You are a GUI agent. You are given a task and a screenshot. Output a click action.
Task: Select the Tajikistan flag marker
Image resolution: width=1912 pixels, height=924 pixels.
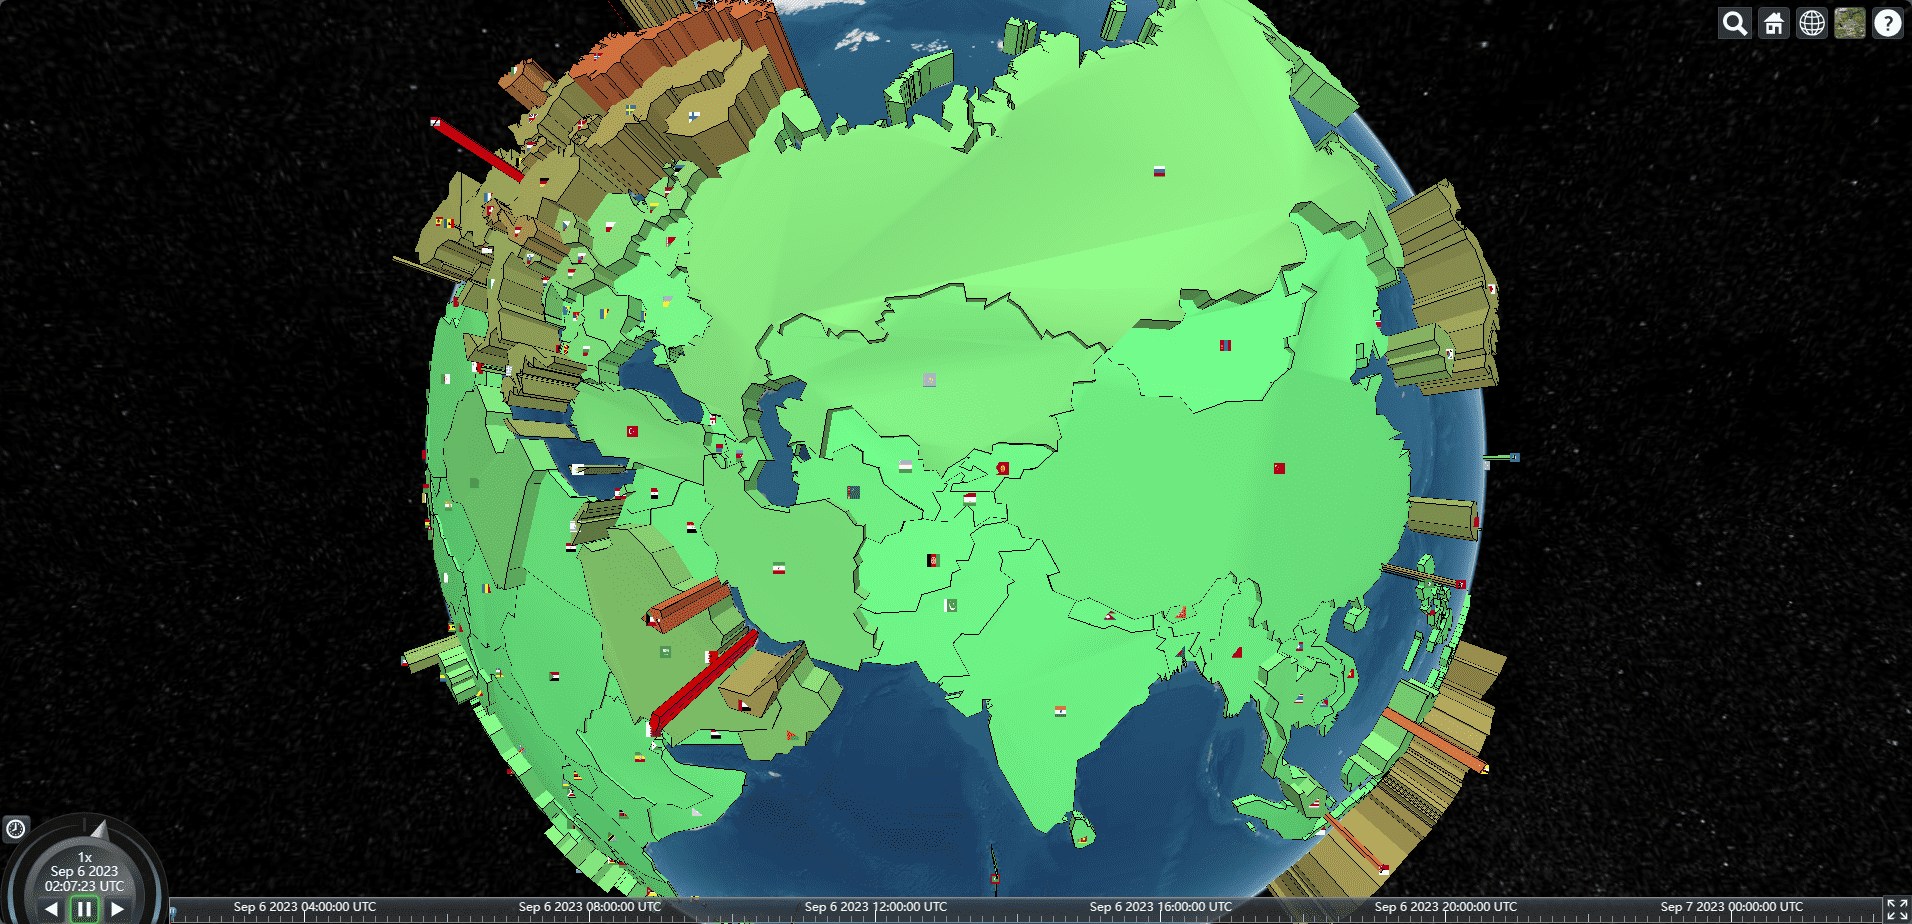click(x=969, y=498)
